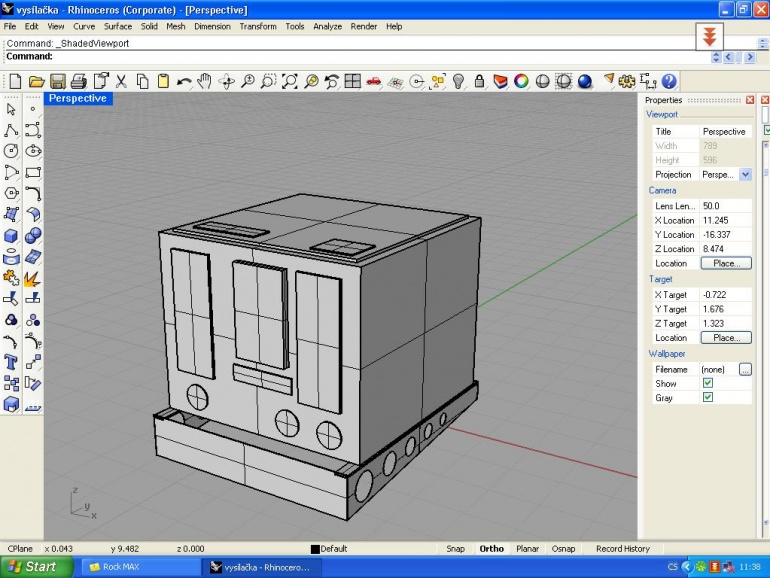Click the lightbulb Hide objects icon

click(458, 81)
